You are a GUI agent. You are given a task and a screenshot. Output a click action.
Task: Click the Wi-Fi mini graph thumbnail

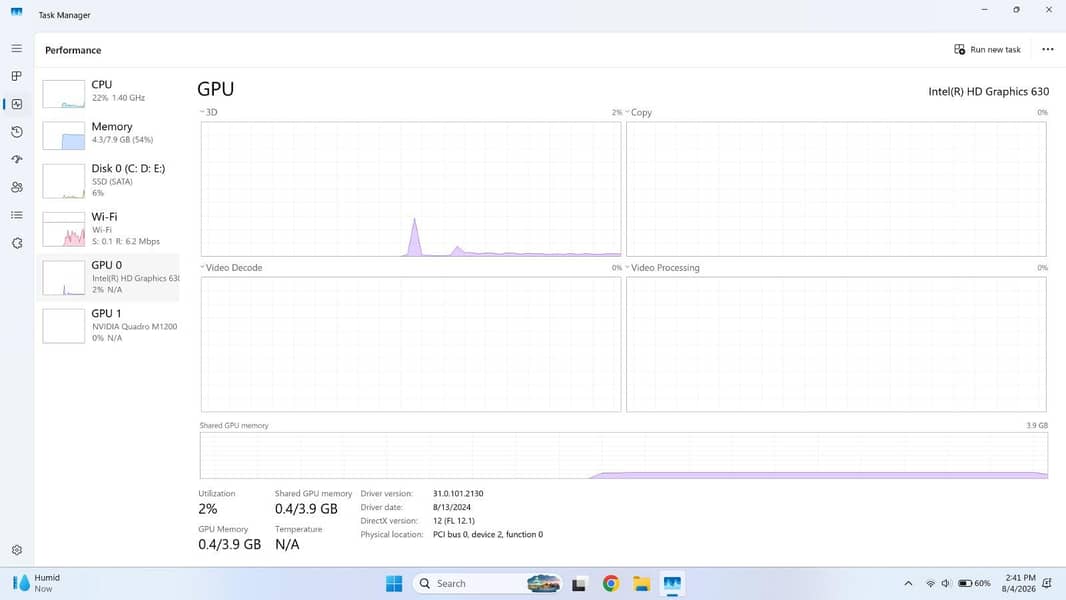(x=64, y=230)
